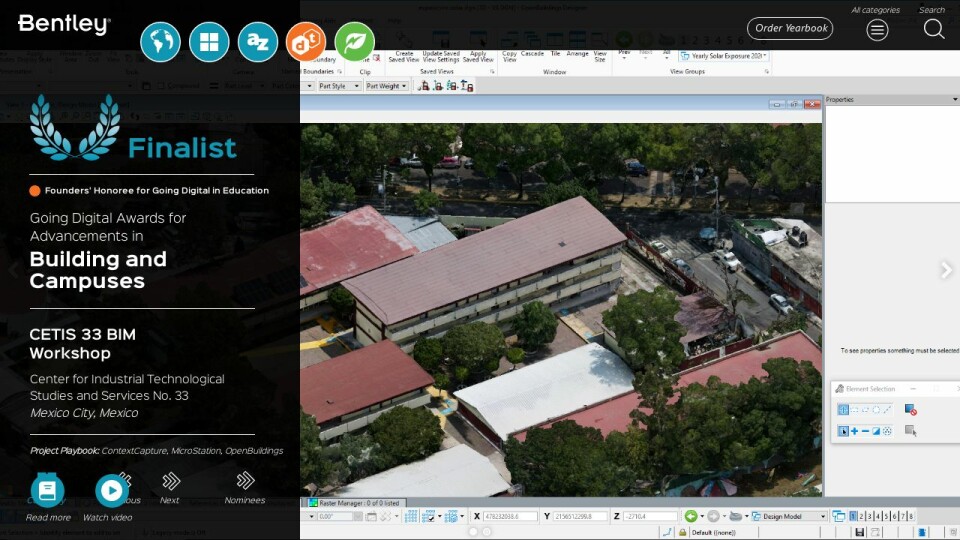960x540 pixels.
Task: Open the Part Style dropdown
Action: point(339,86)
